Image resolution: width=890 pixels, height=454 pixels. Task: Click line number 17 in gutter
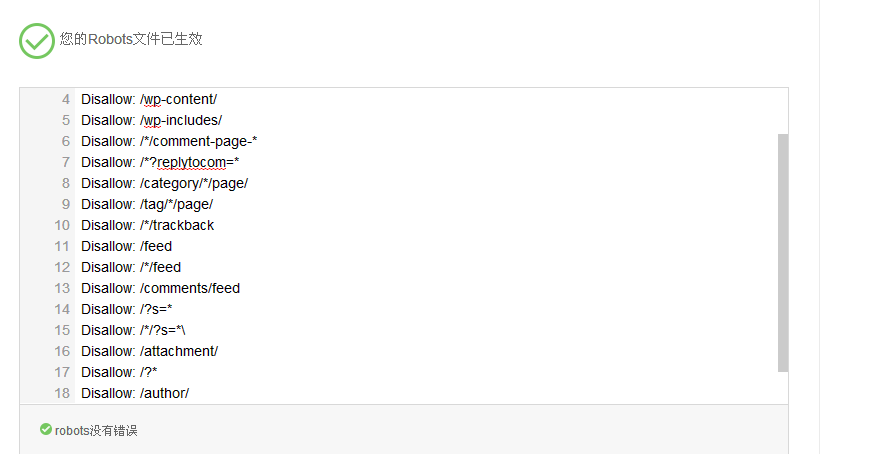pyautogui.click(x=62, y=372)
